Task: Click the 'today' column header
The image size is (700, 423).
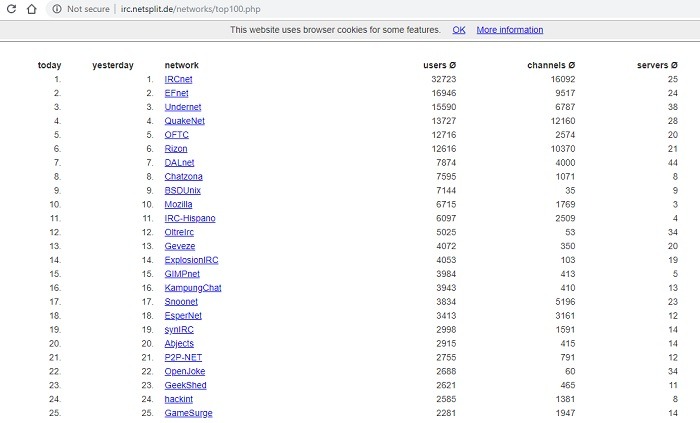Action: 50,65
